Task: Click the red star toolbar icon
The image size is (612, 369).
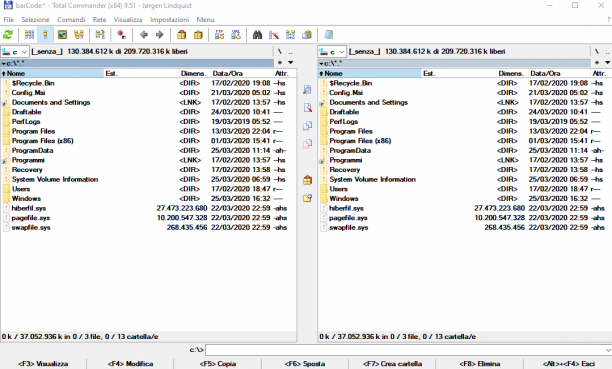Action: click(x=121, y=35)
